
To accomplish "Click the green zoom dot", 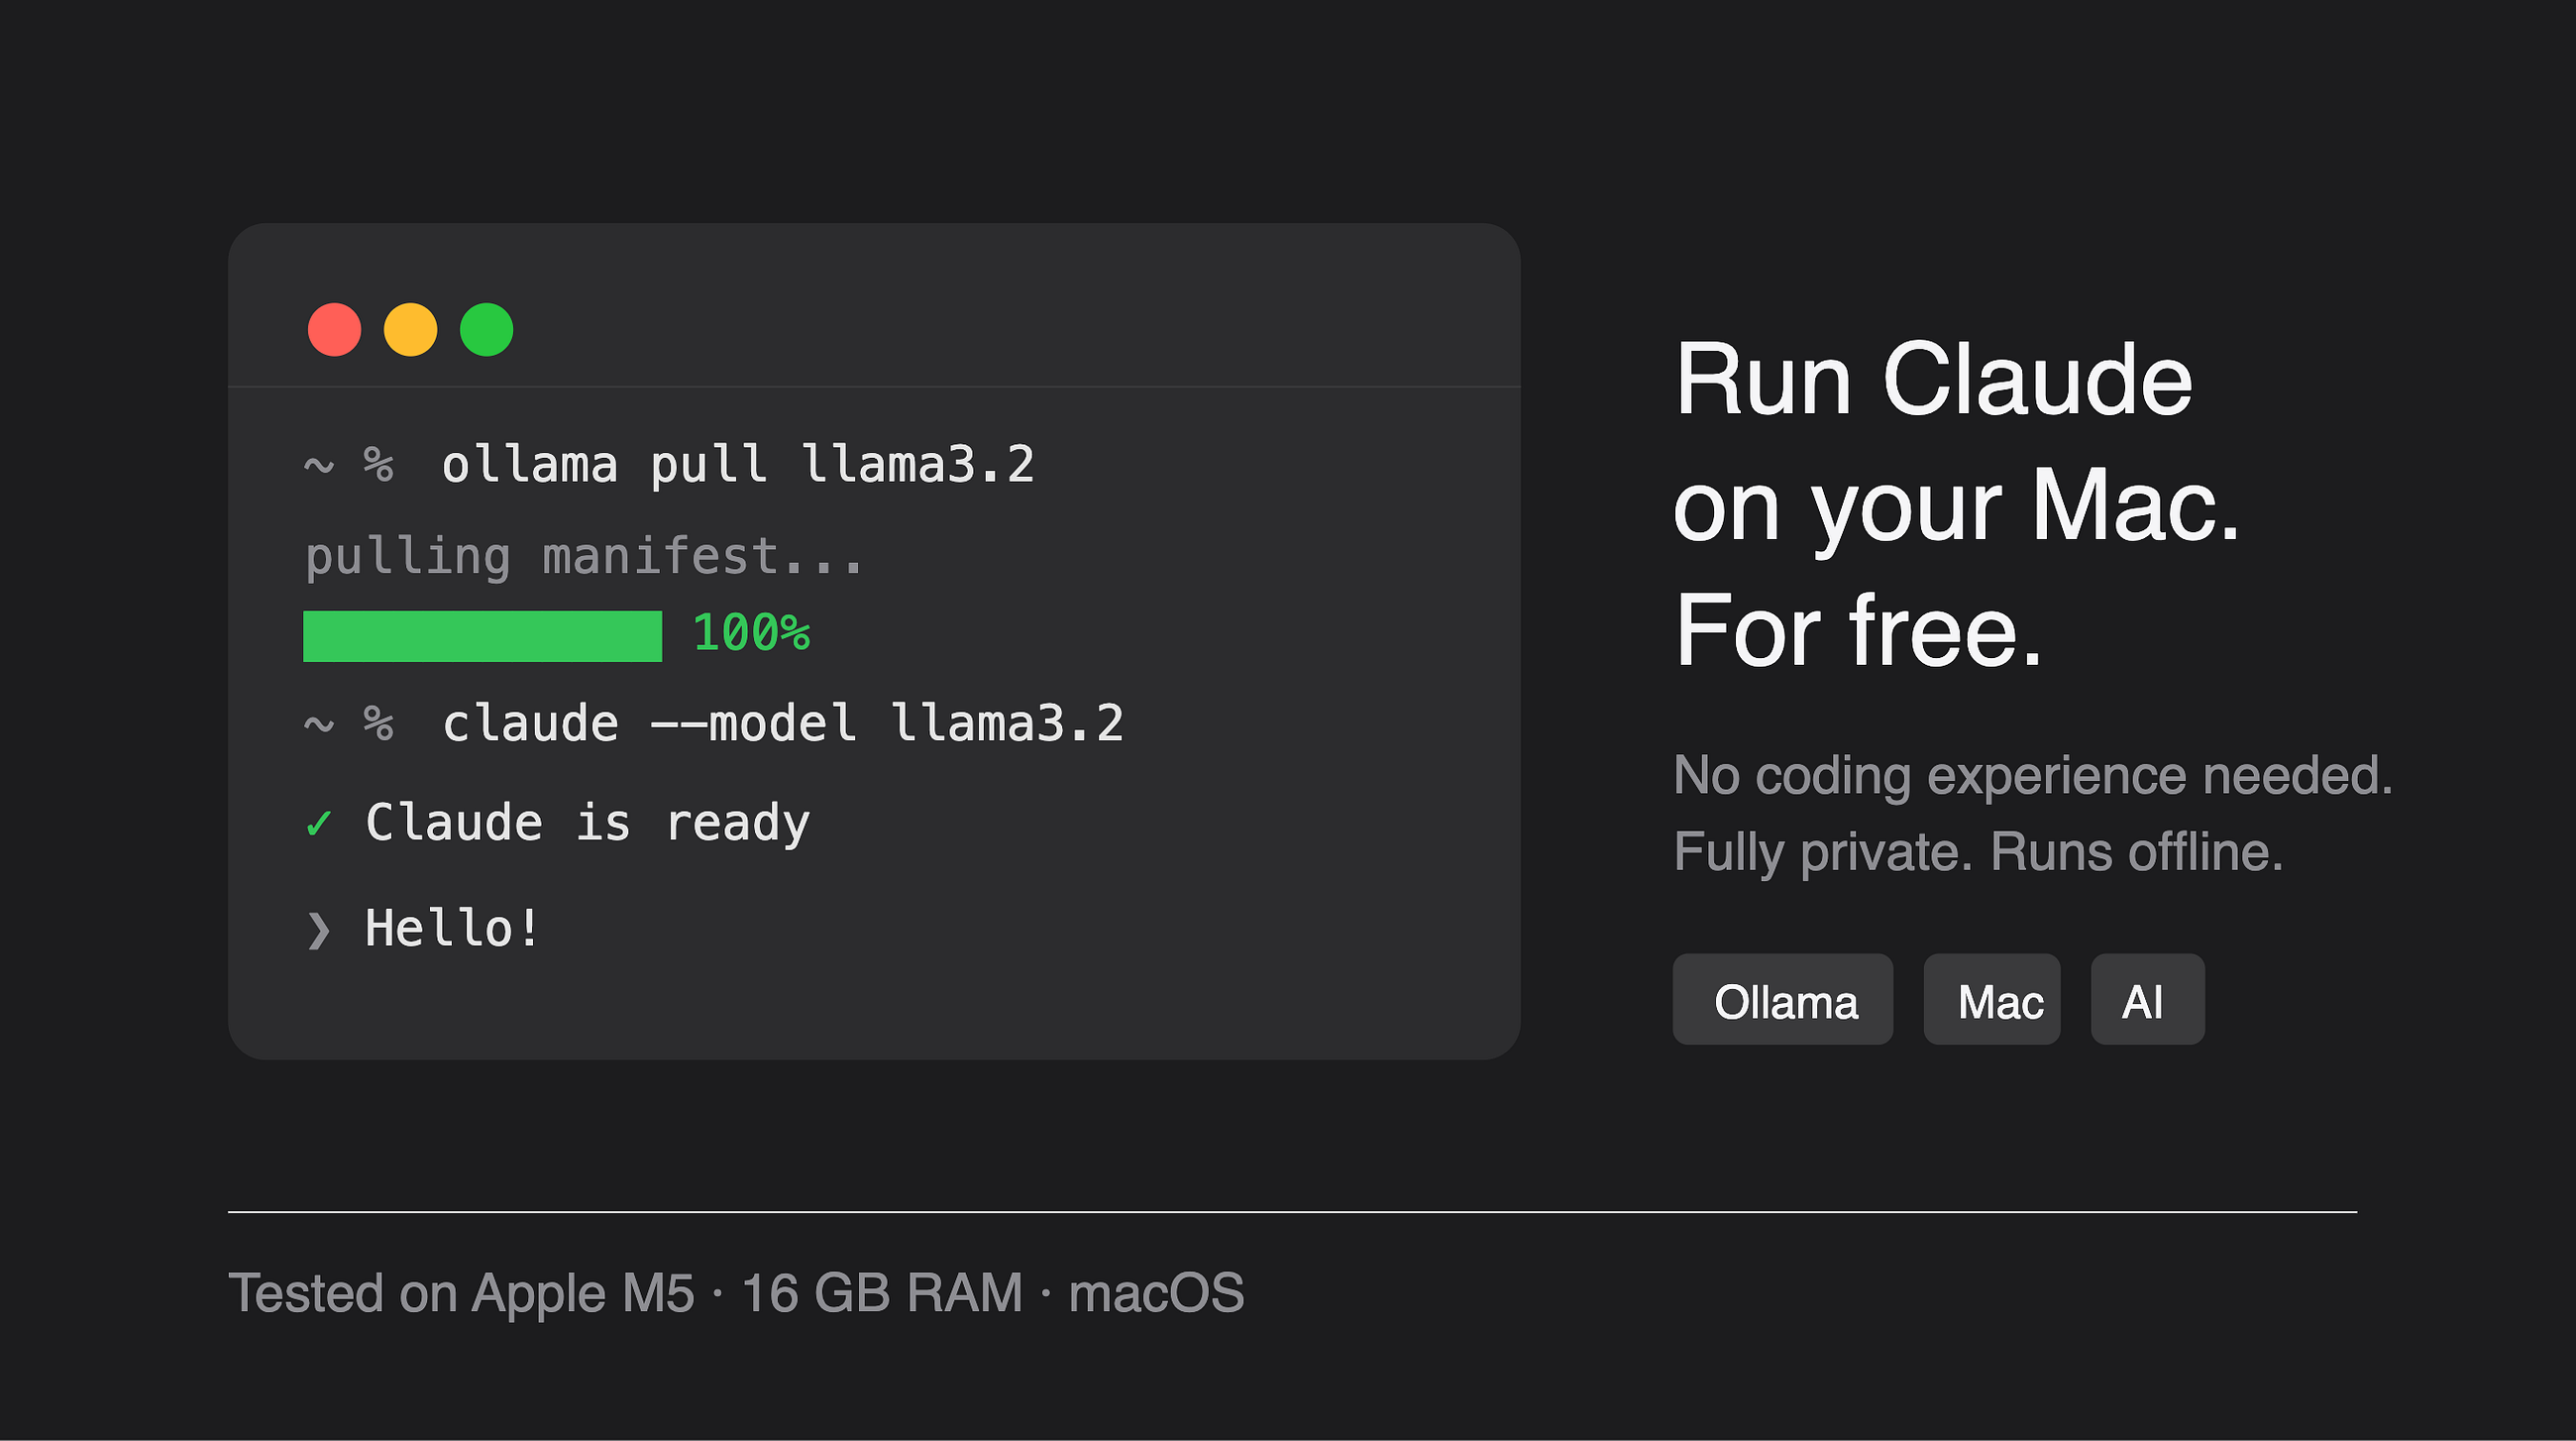I will point(486,330).
